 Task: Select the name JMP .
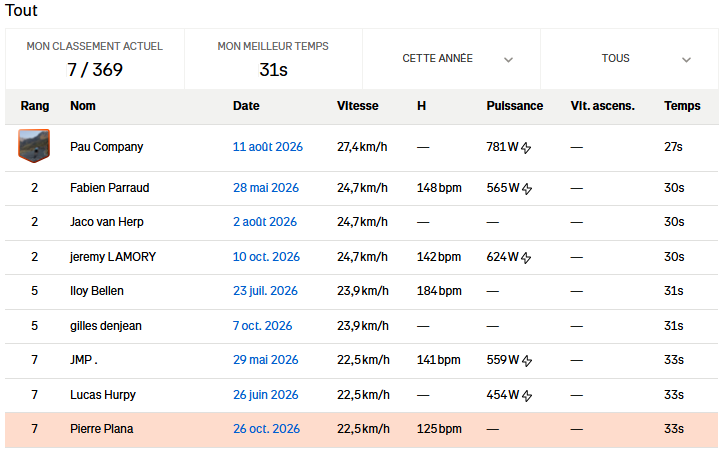[x=83, y=360]
